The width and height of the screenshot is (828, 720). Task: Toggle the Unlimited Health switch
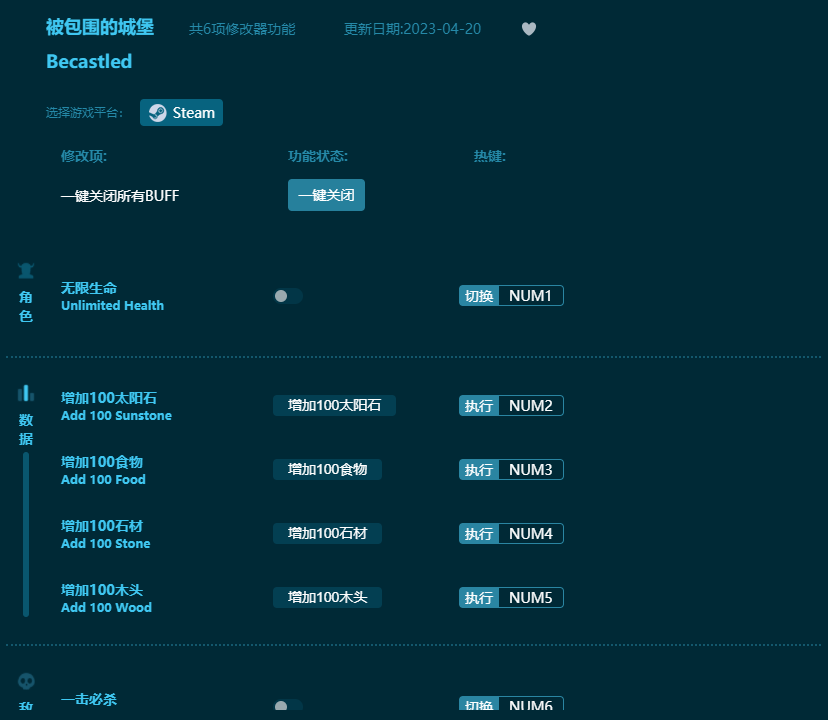tap(288, 296)
